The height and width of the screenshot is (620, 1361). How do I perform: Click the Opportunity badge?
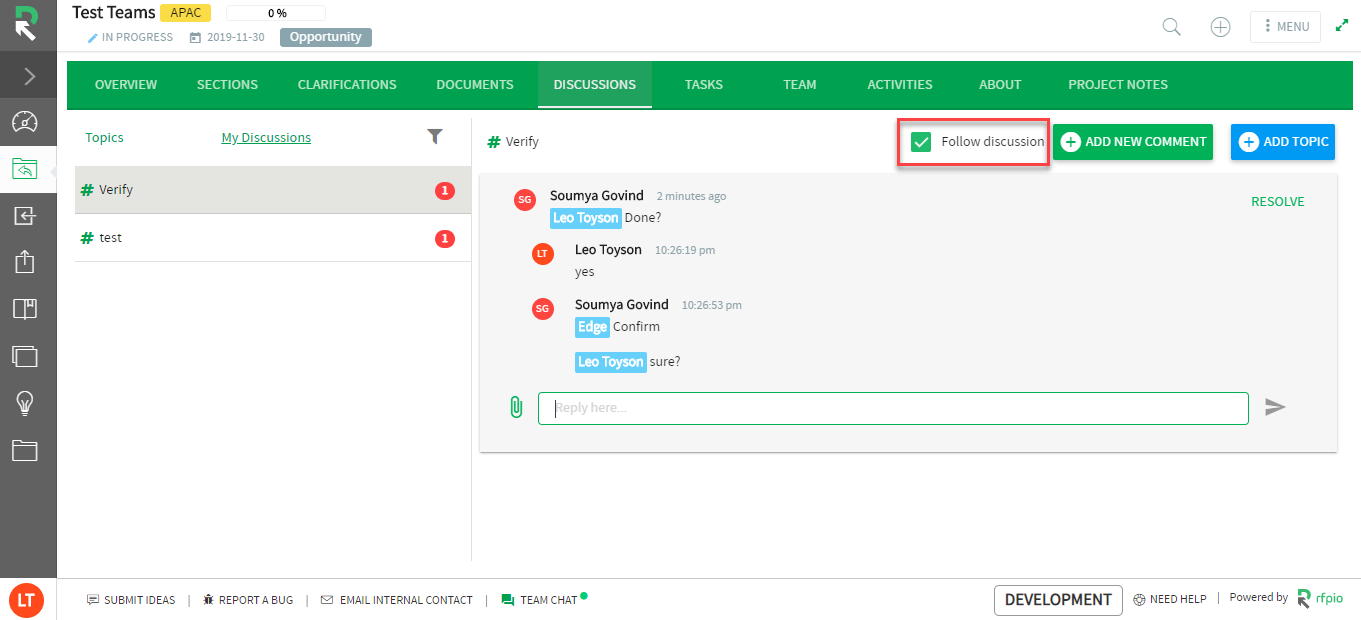pyautogui.click(x=326, y=37)
